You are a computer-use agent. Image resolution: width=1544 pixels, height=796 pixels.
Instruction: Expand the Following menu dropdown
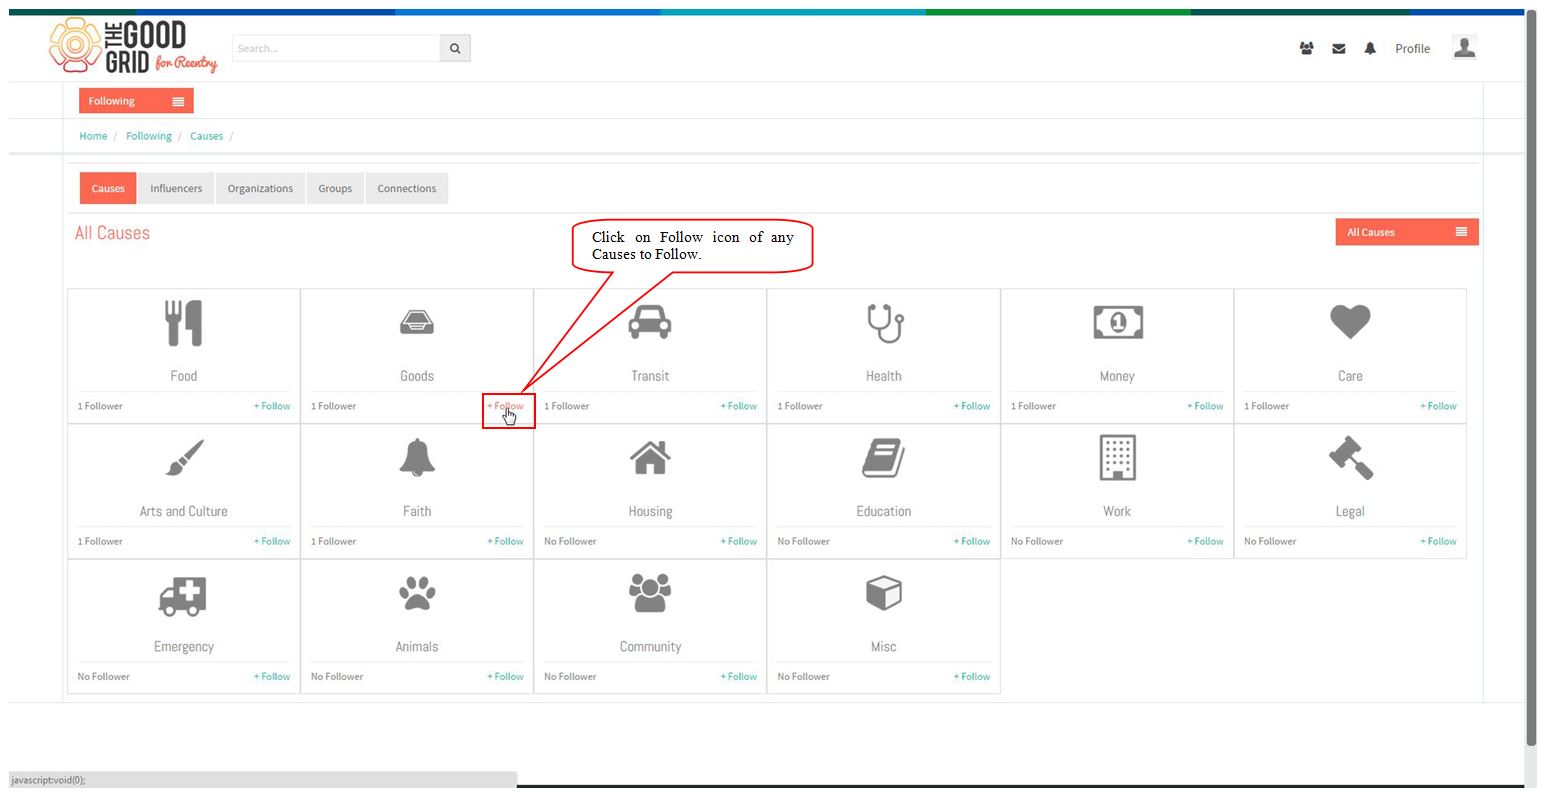(x=136, y=101)
